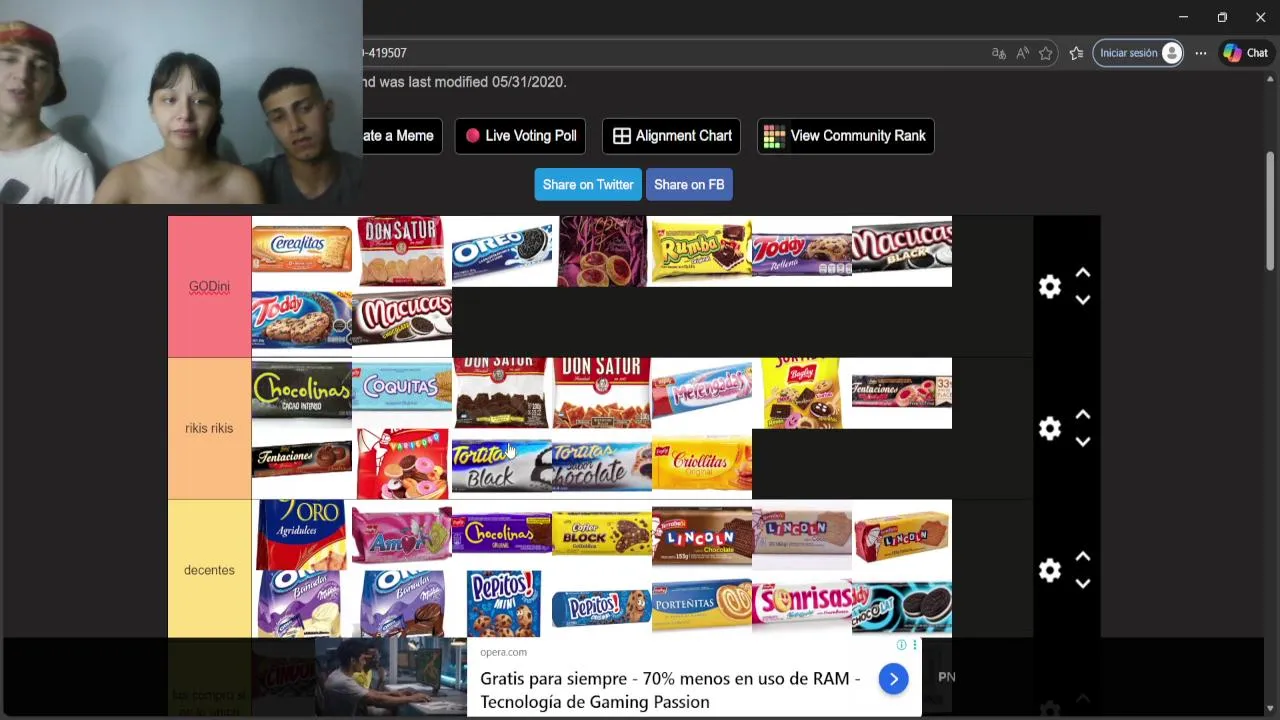The height and width of the screenshot is (720, 1280).
Task: Open browser Favorites list icon
Action: coord(1076,53)
